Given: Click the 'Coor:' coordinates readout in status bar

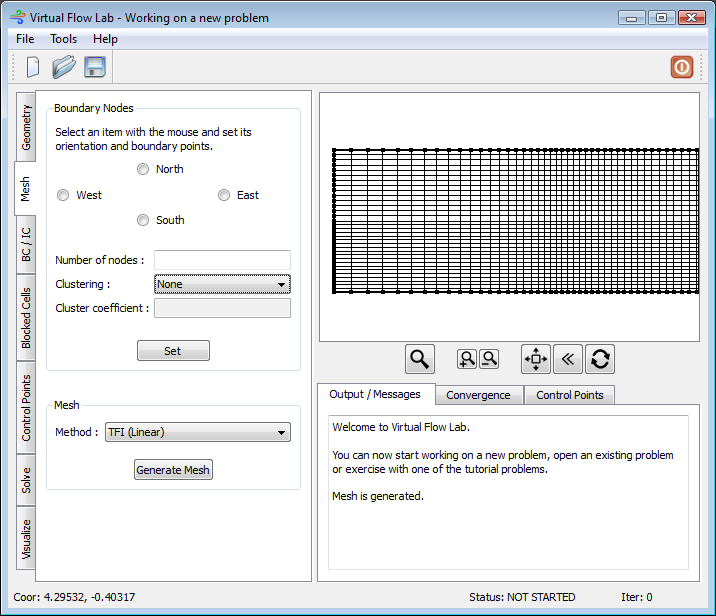Looking at the screenshot, I should 74,597.
